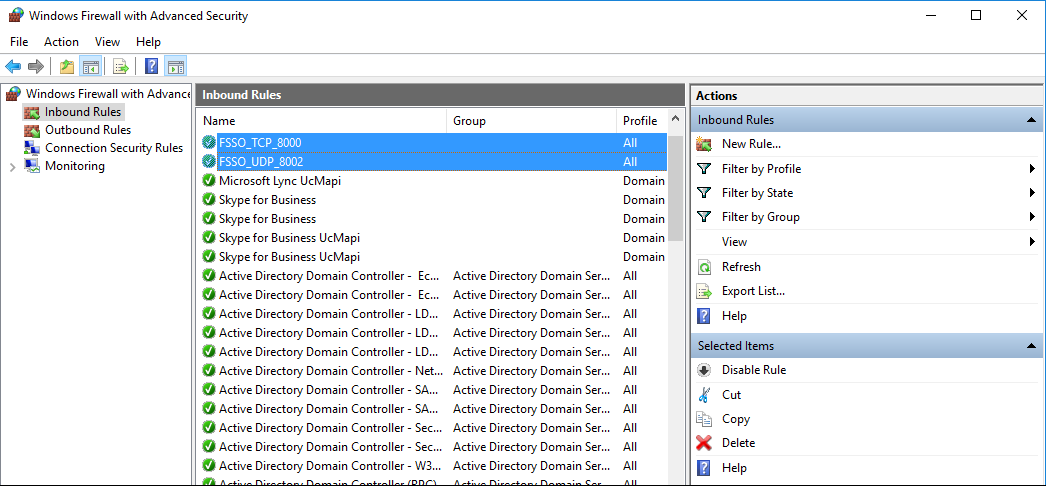Click Disable Rule in Selected Items
The height and width of the screenshot is (486, 1046).
753,370
